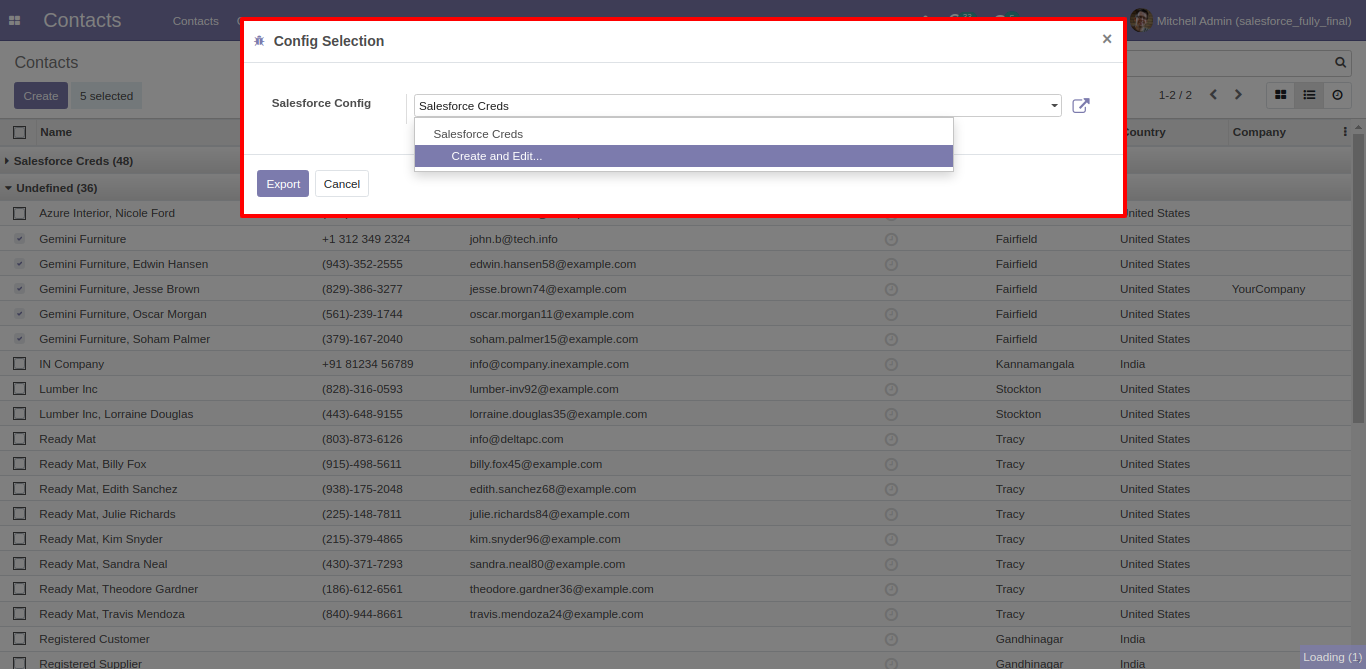This screenshot has width=1366, height=669.
Task: Click sandra.neal80@example.com email cell
Action: click(x=547, y=564)
